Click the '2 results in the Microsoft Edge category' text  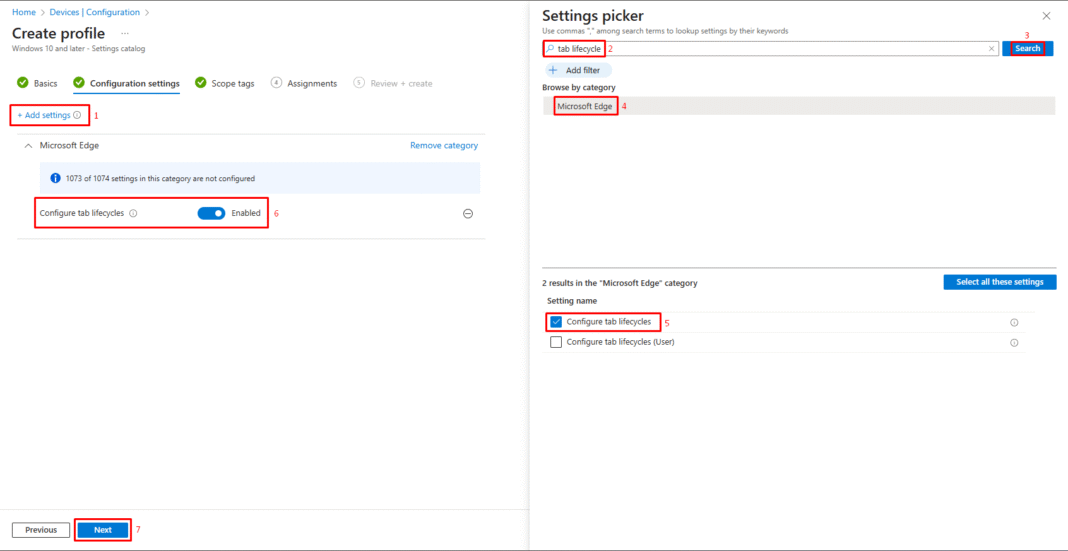(620, 282)
